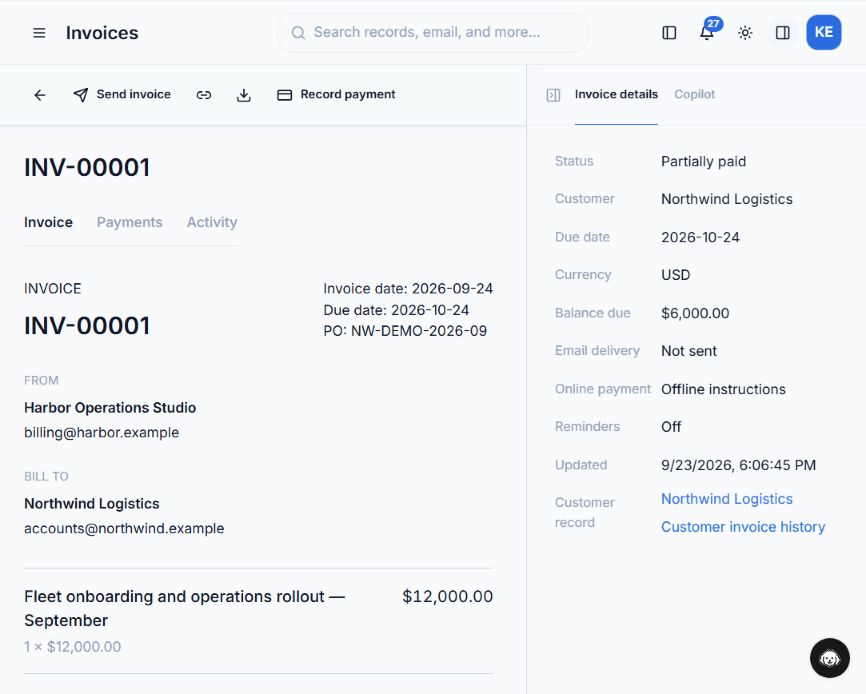The image size is (866, 694).
Task: Open the chat assistant bubble icon
Action: [x=830, y=658]
